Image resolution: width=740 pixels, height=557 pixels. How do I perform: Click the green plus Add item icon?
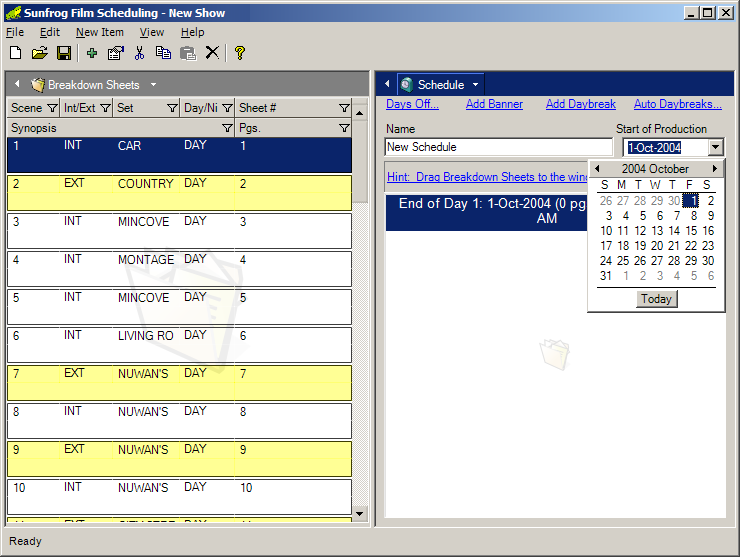(x=92, y=52)
